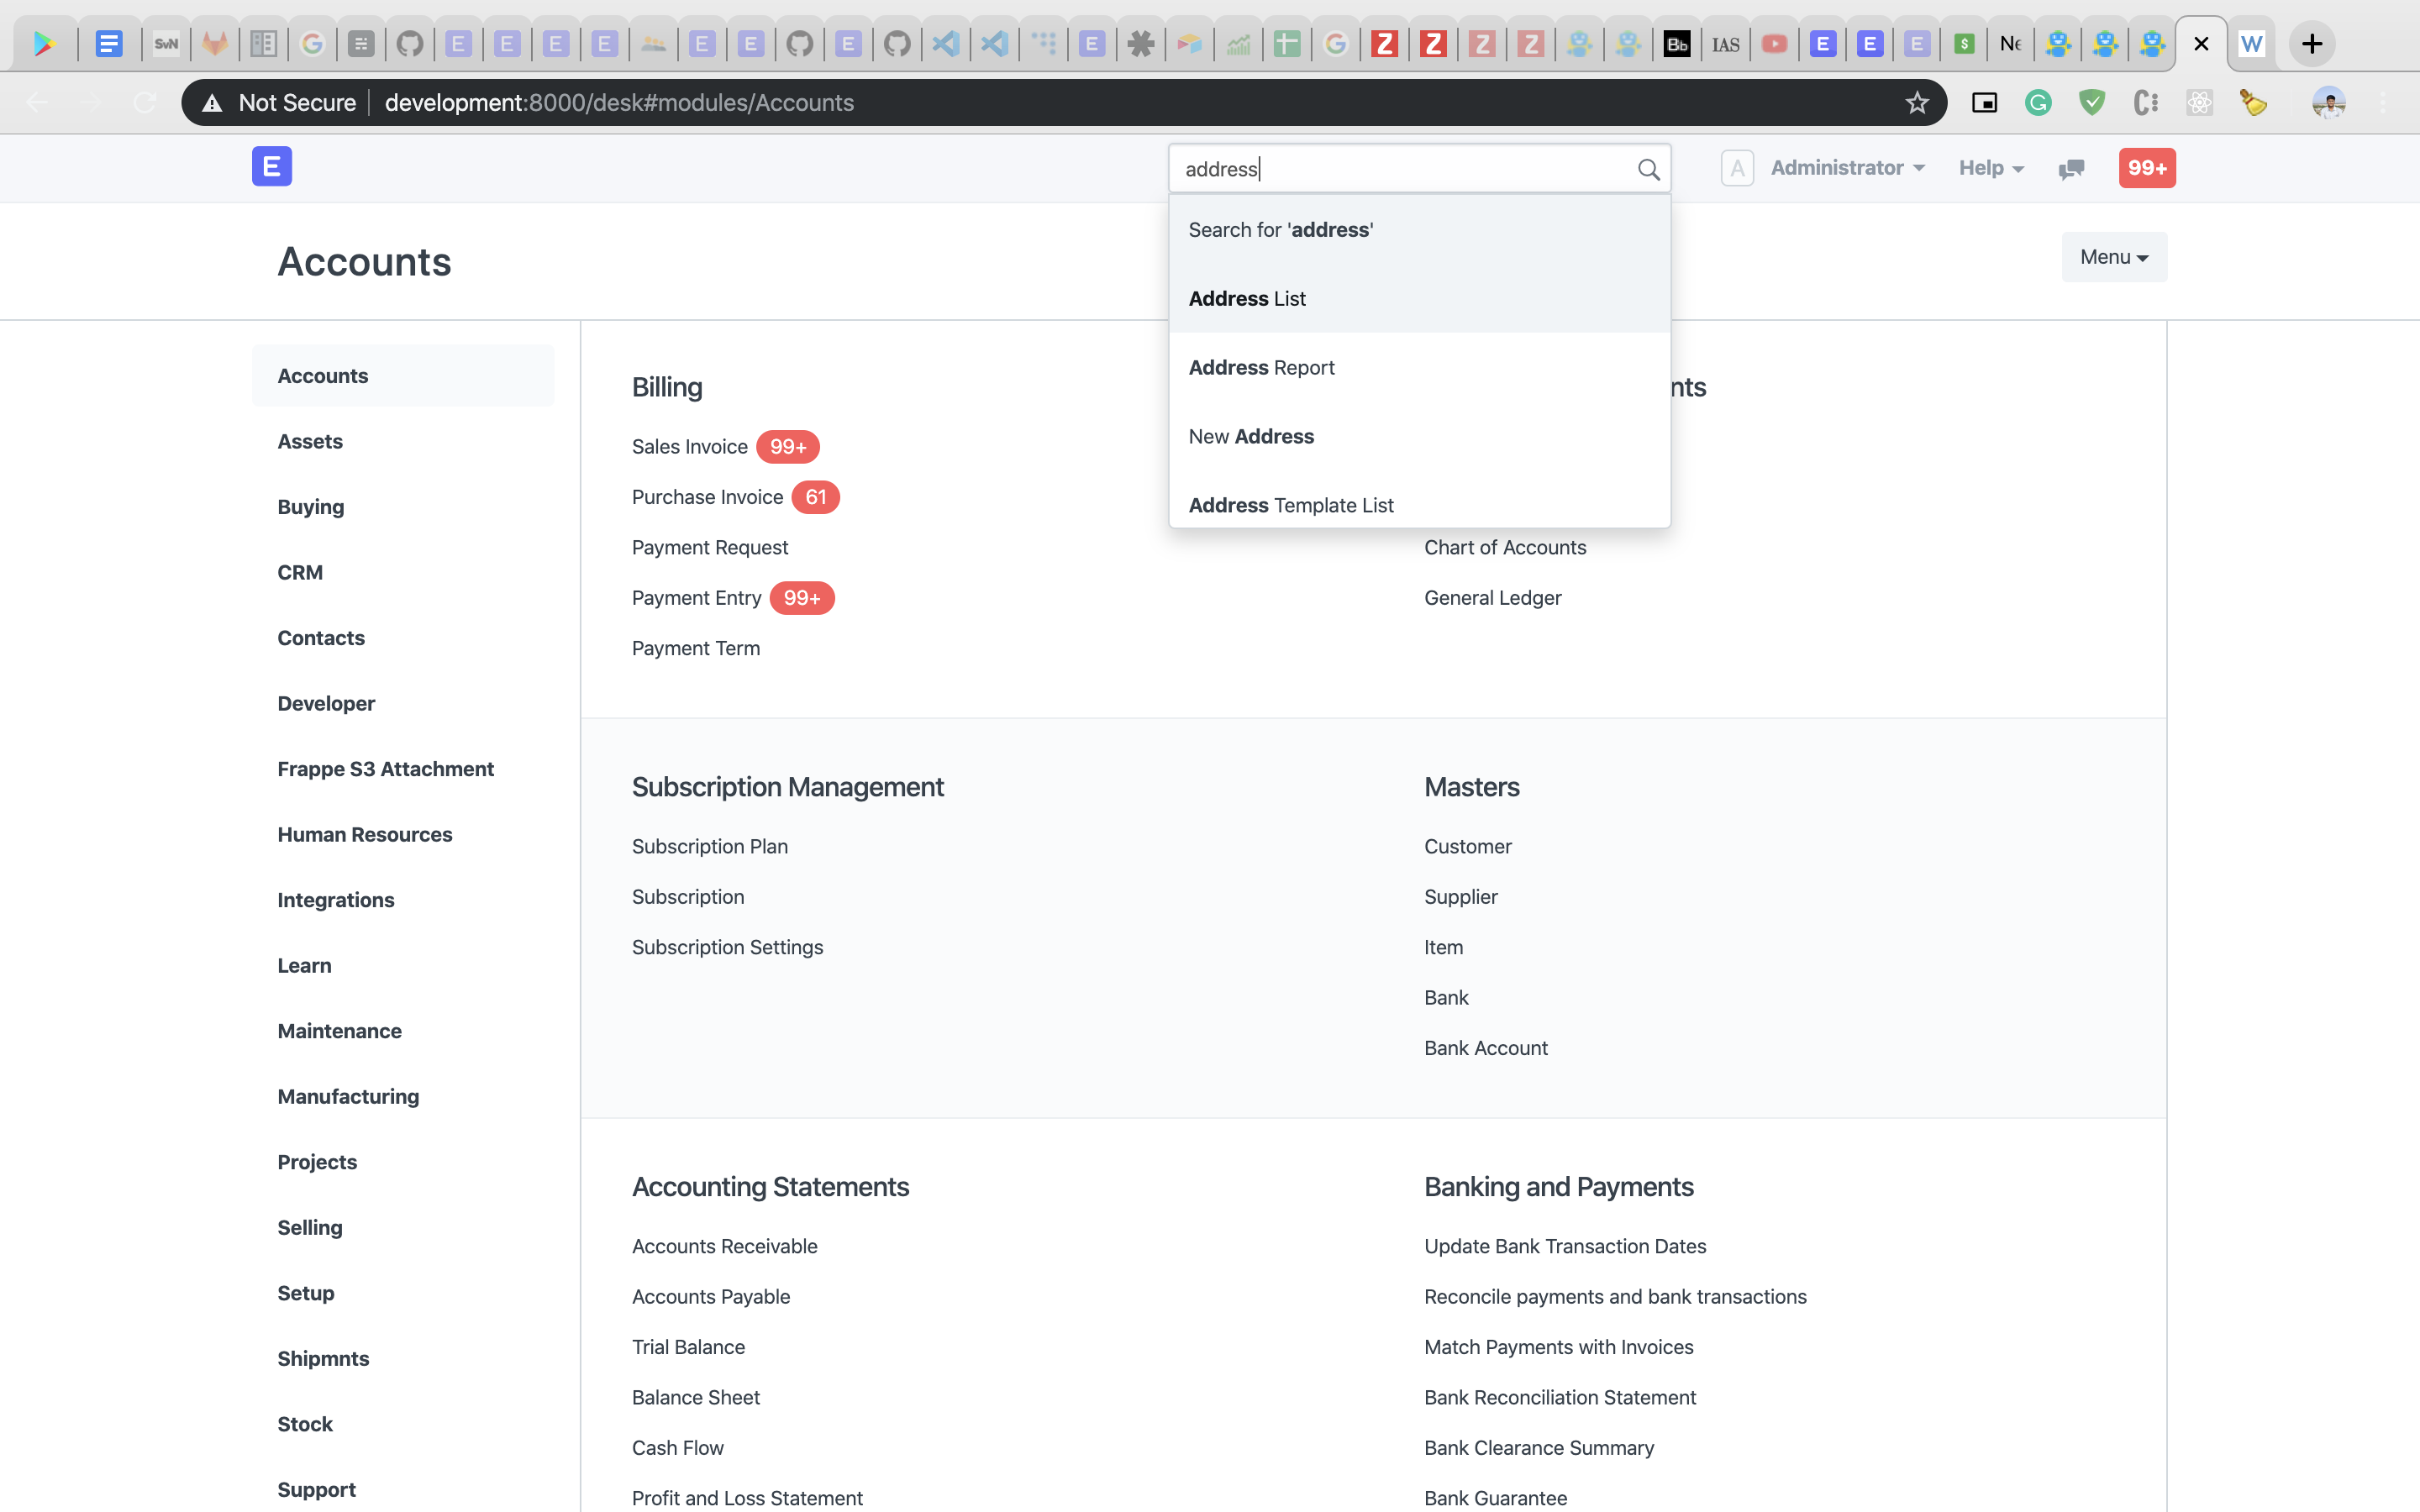The height and width of the screenshot is (1512, 2420).
Task: Select Buying in module sidebar
Action: [403, 507]
